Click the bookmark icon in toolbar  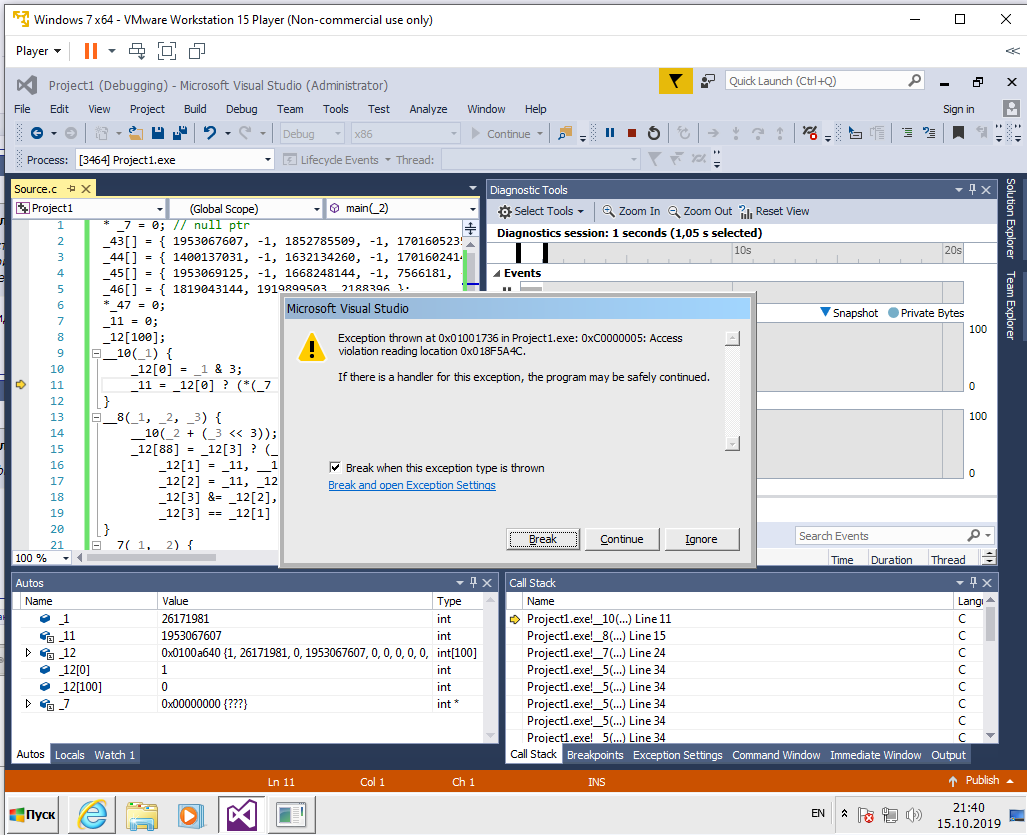[958, 133]
